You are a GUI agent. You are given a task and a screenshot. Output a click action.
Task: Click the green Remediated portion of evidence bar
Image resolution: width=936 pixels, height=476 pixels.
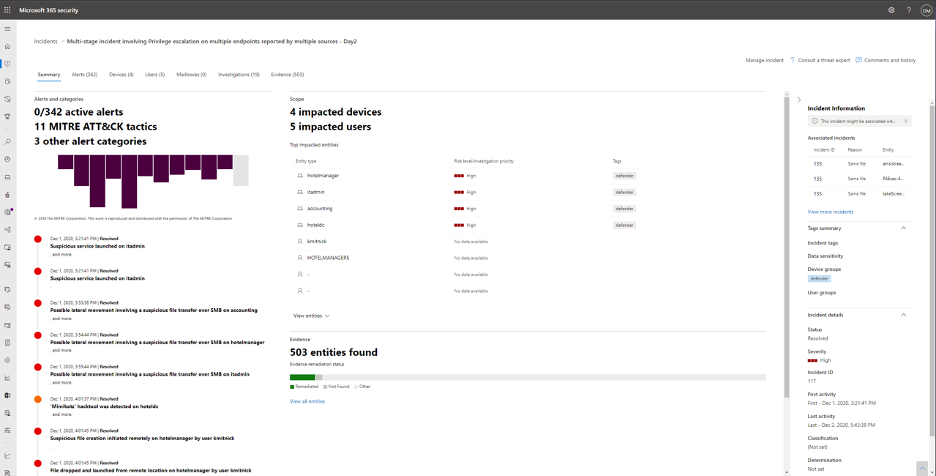tap(302, 377)
